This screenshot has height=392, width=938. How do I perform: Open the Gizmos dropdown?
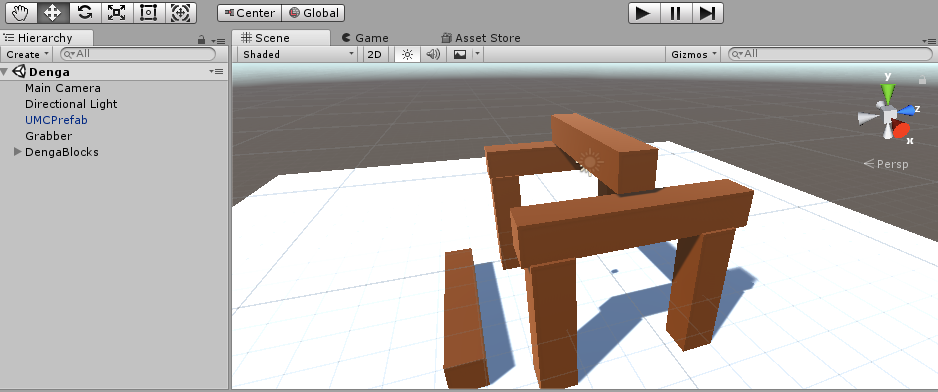pos(693,54)
